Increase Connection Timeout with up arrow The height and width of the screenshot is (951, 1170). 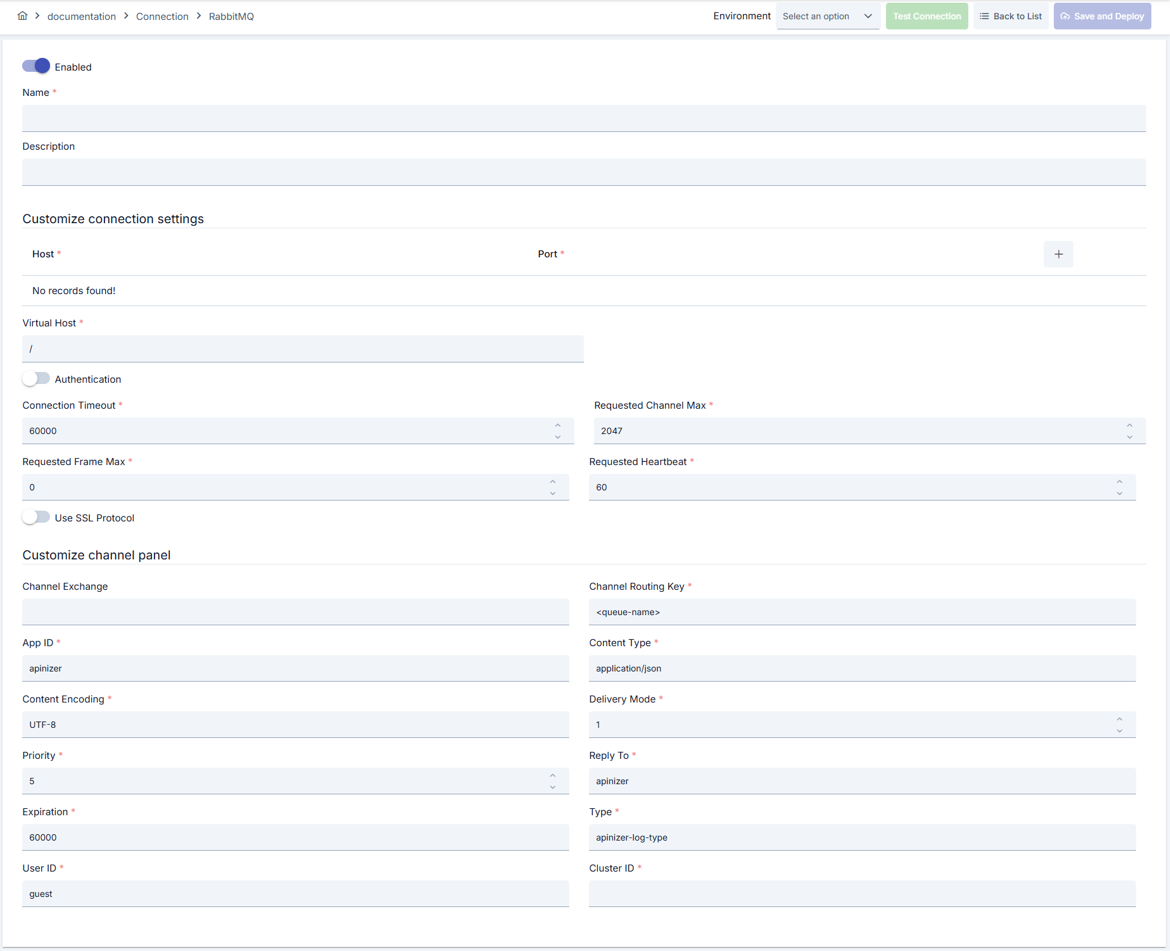pyautogui.click(x=557, y=426)
